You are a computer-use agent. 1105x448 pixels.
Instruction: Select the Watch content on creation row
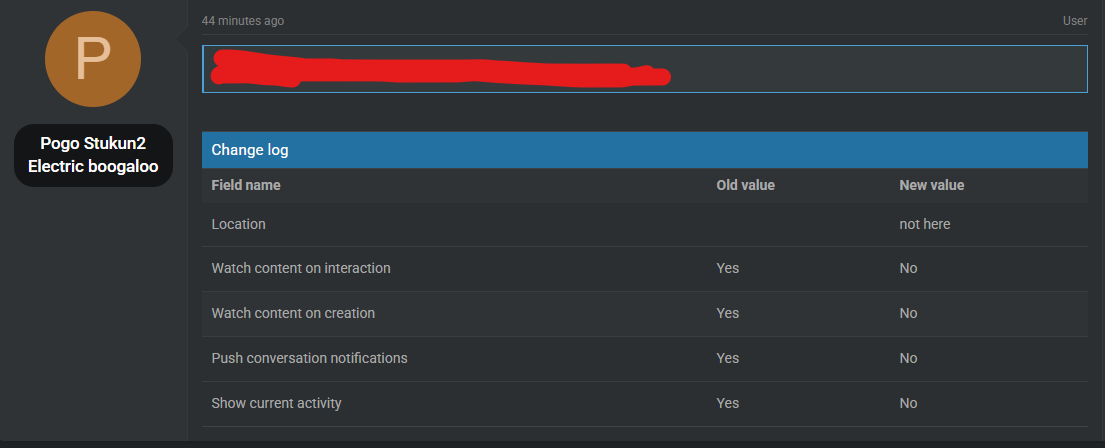[x=645, y=314]
